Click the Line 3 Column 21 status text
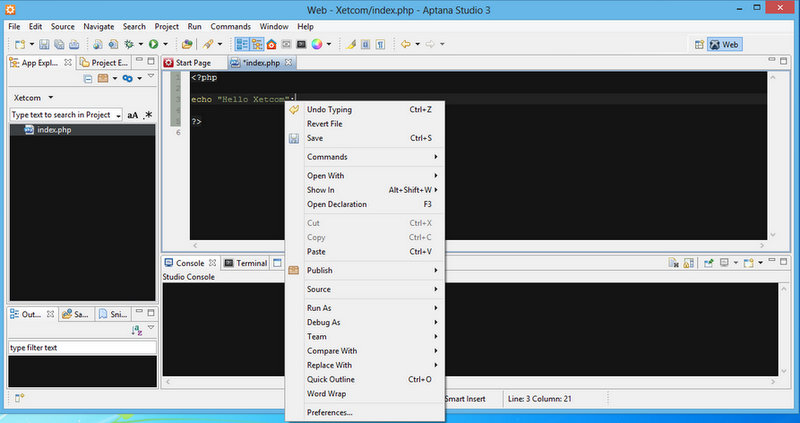Screen dimensions: 800x423 [539, 399]
